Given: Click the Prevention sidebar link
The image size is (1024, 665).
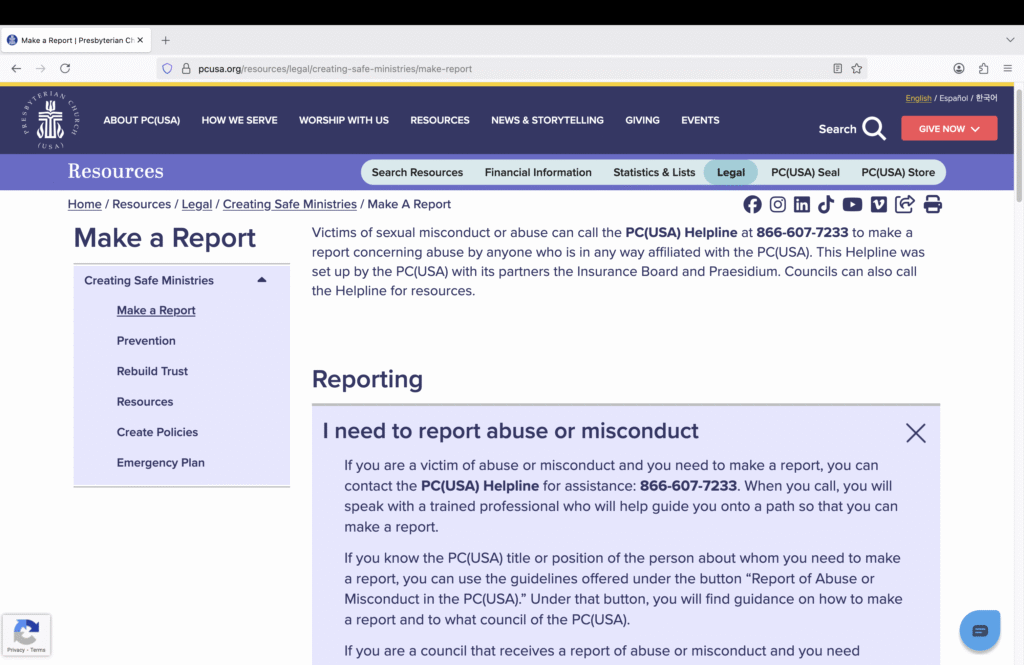Looking at the screenshot, I should [146, 340].
